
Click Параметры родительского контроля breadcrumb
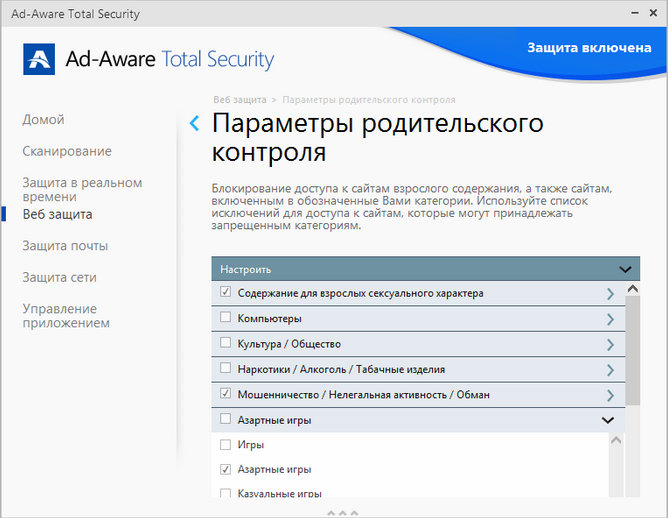369,100
